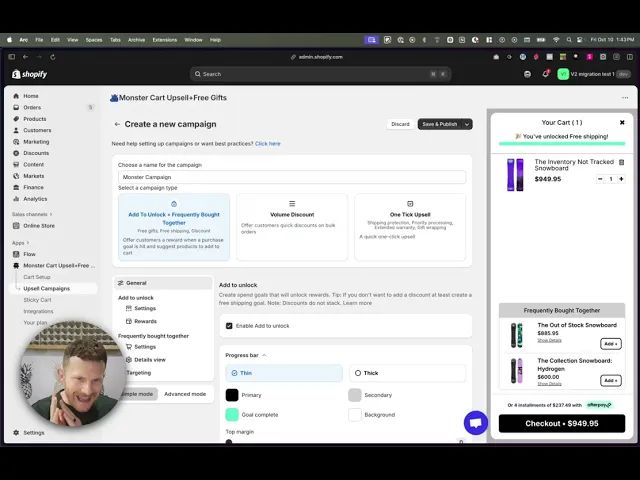Open Markets in the sidebar
Image resolution: width=640 pixels, height=480 pixels.
click(33, 176)
